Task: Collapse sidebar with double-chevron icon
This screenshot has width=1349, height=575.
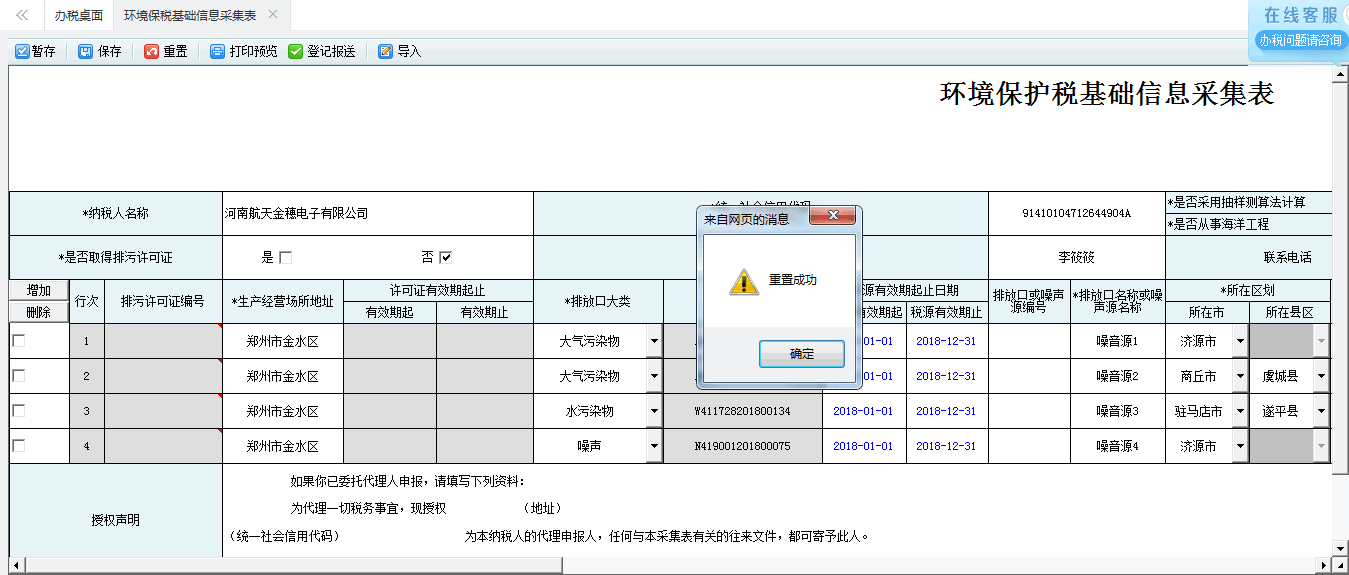Action: (x=22, y=16)
